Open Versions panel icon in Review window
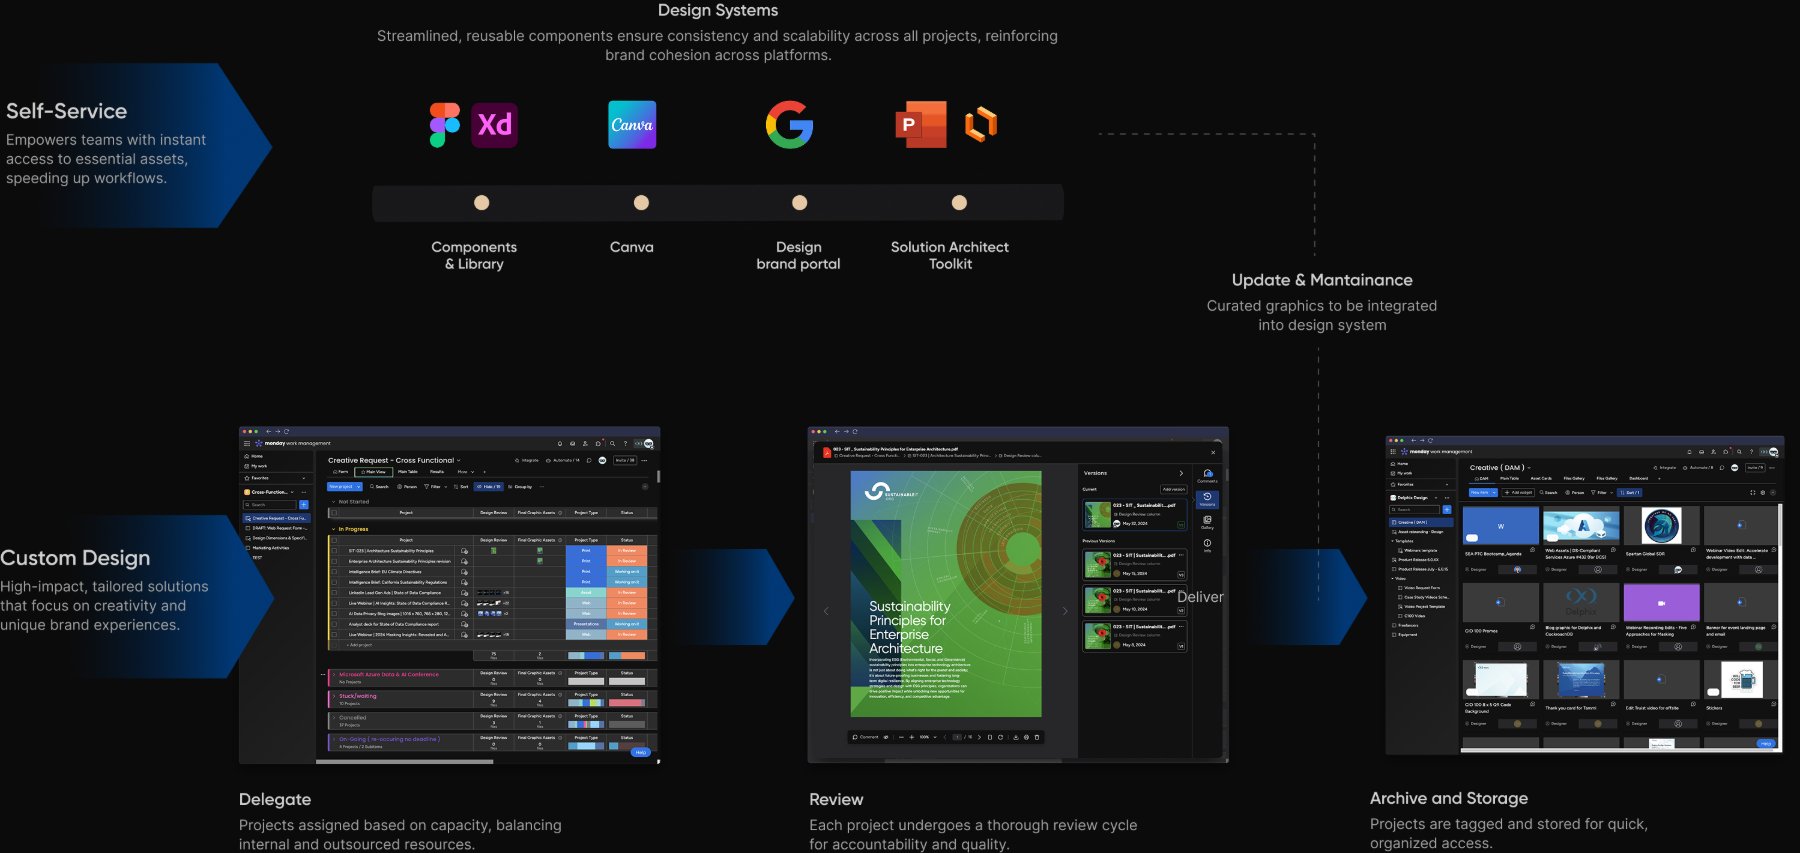Image resolution: width=1800 pixels, height=853 pixels. click(1207, 499)
